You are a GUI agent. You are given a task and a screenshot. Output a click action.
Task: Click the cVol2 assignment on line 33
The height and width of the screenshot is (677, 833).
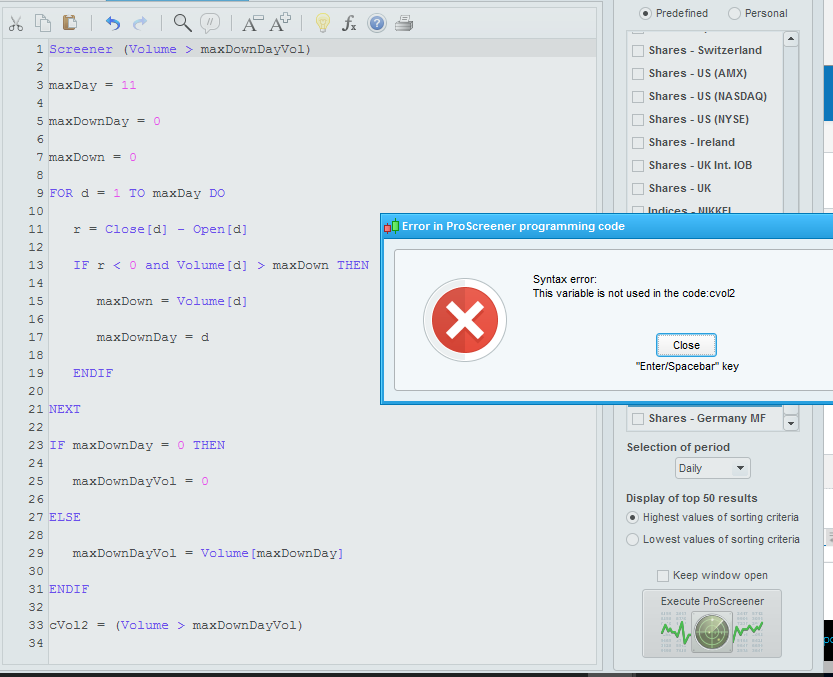[x=176, y=625]
